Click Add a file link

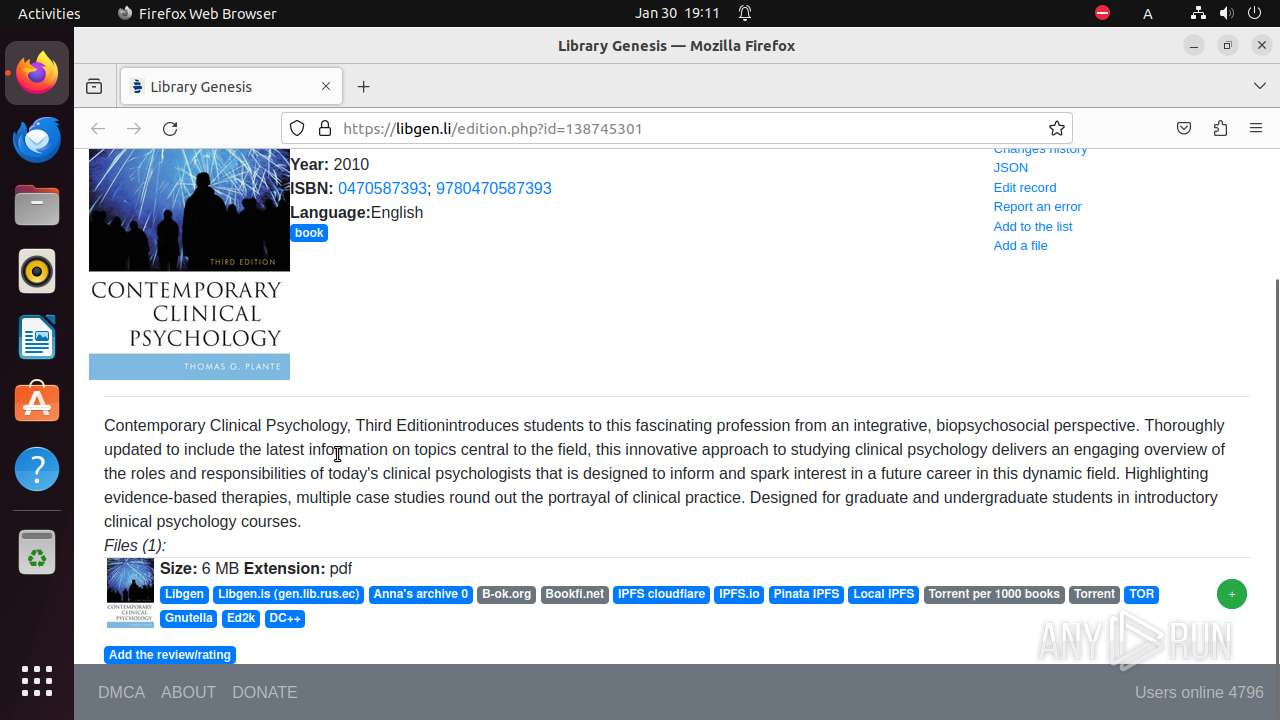(1020, 245)
